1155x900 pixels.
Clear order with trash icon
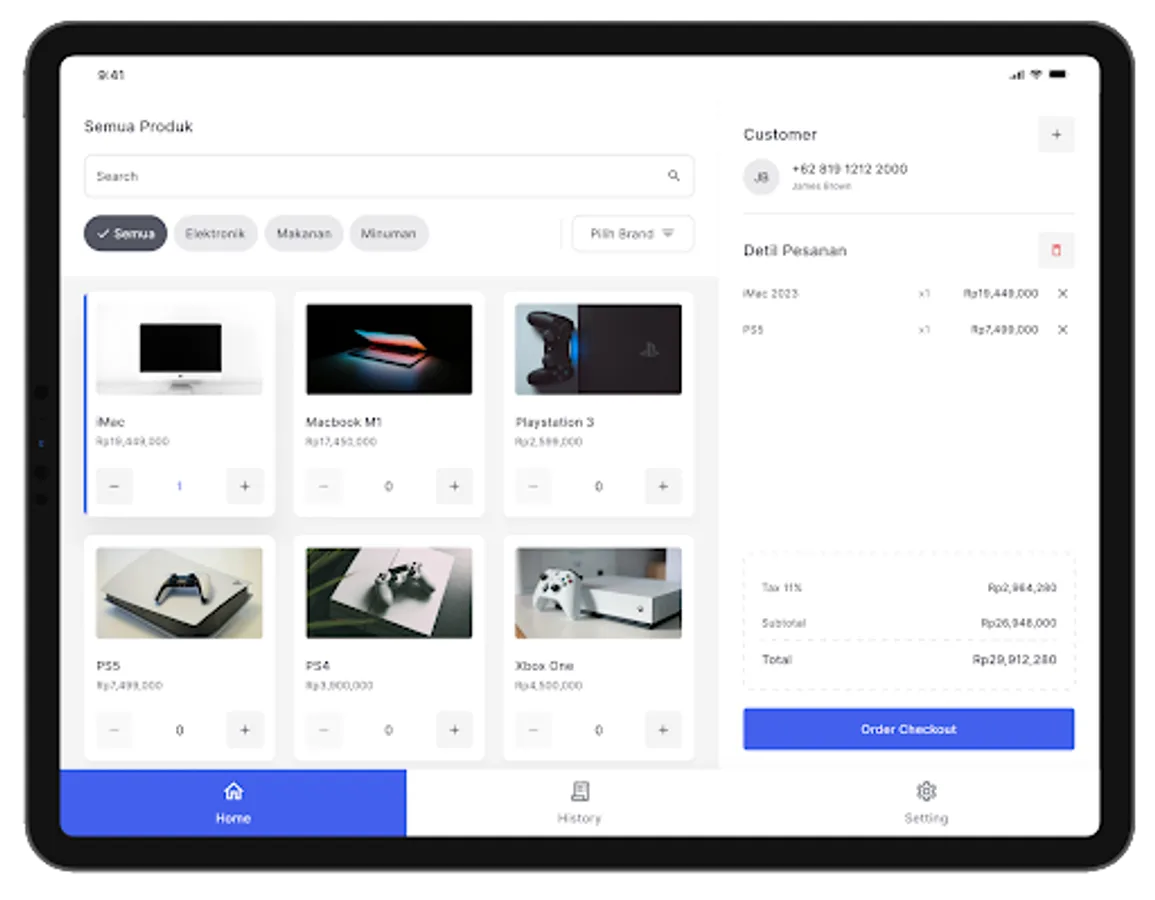coord(1056,250)
